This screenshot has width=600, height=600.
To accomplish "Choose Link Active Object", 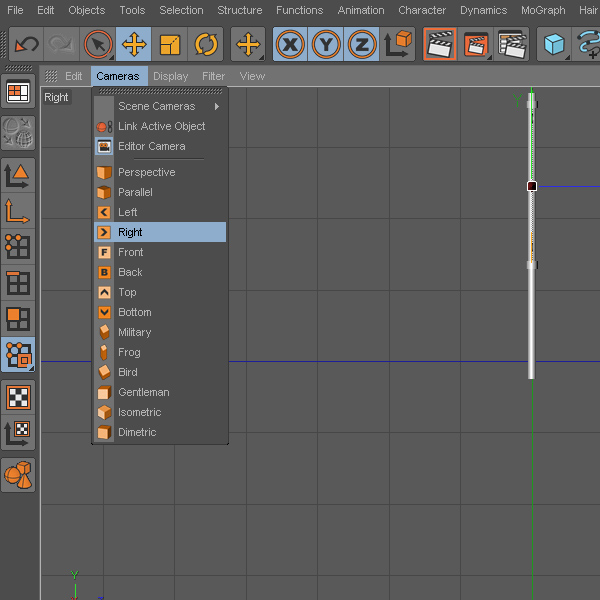I will coord(160,126).
